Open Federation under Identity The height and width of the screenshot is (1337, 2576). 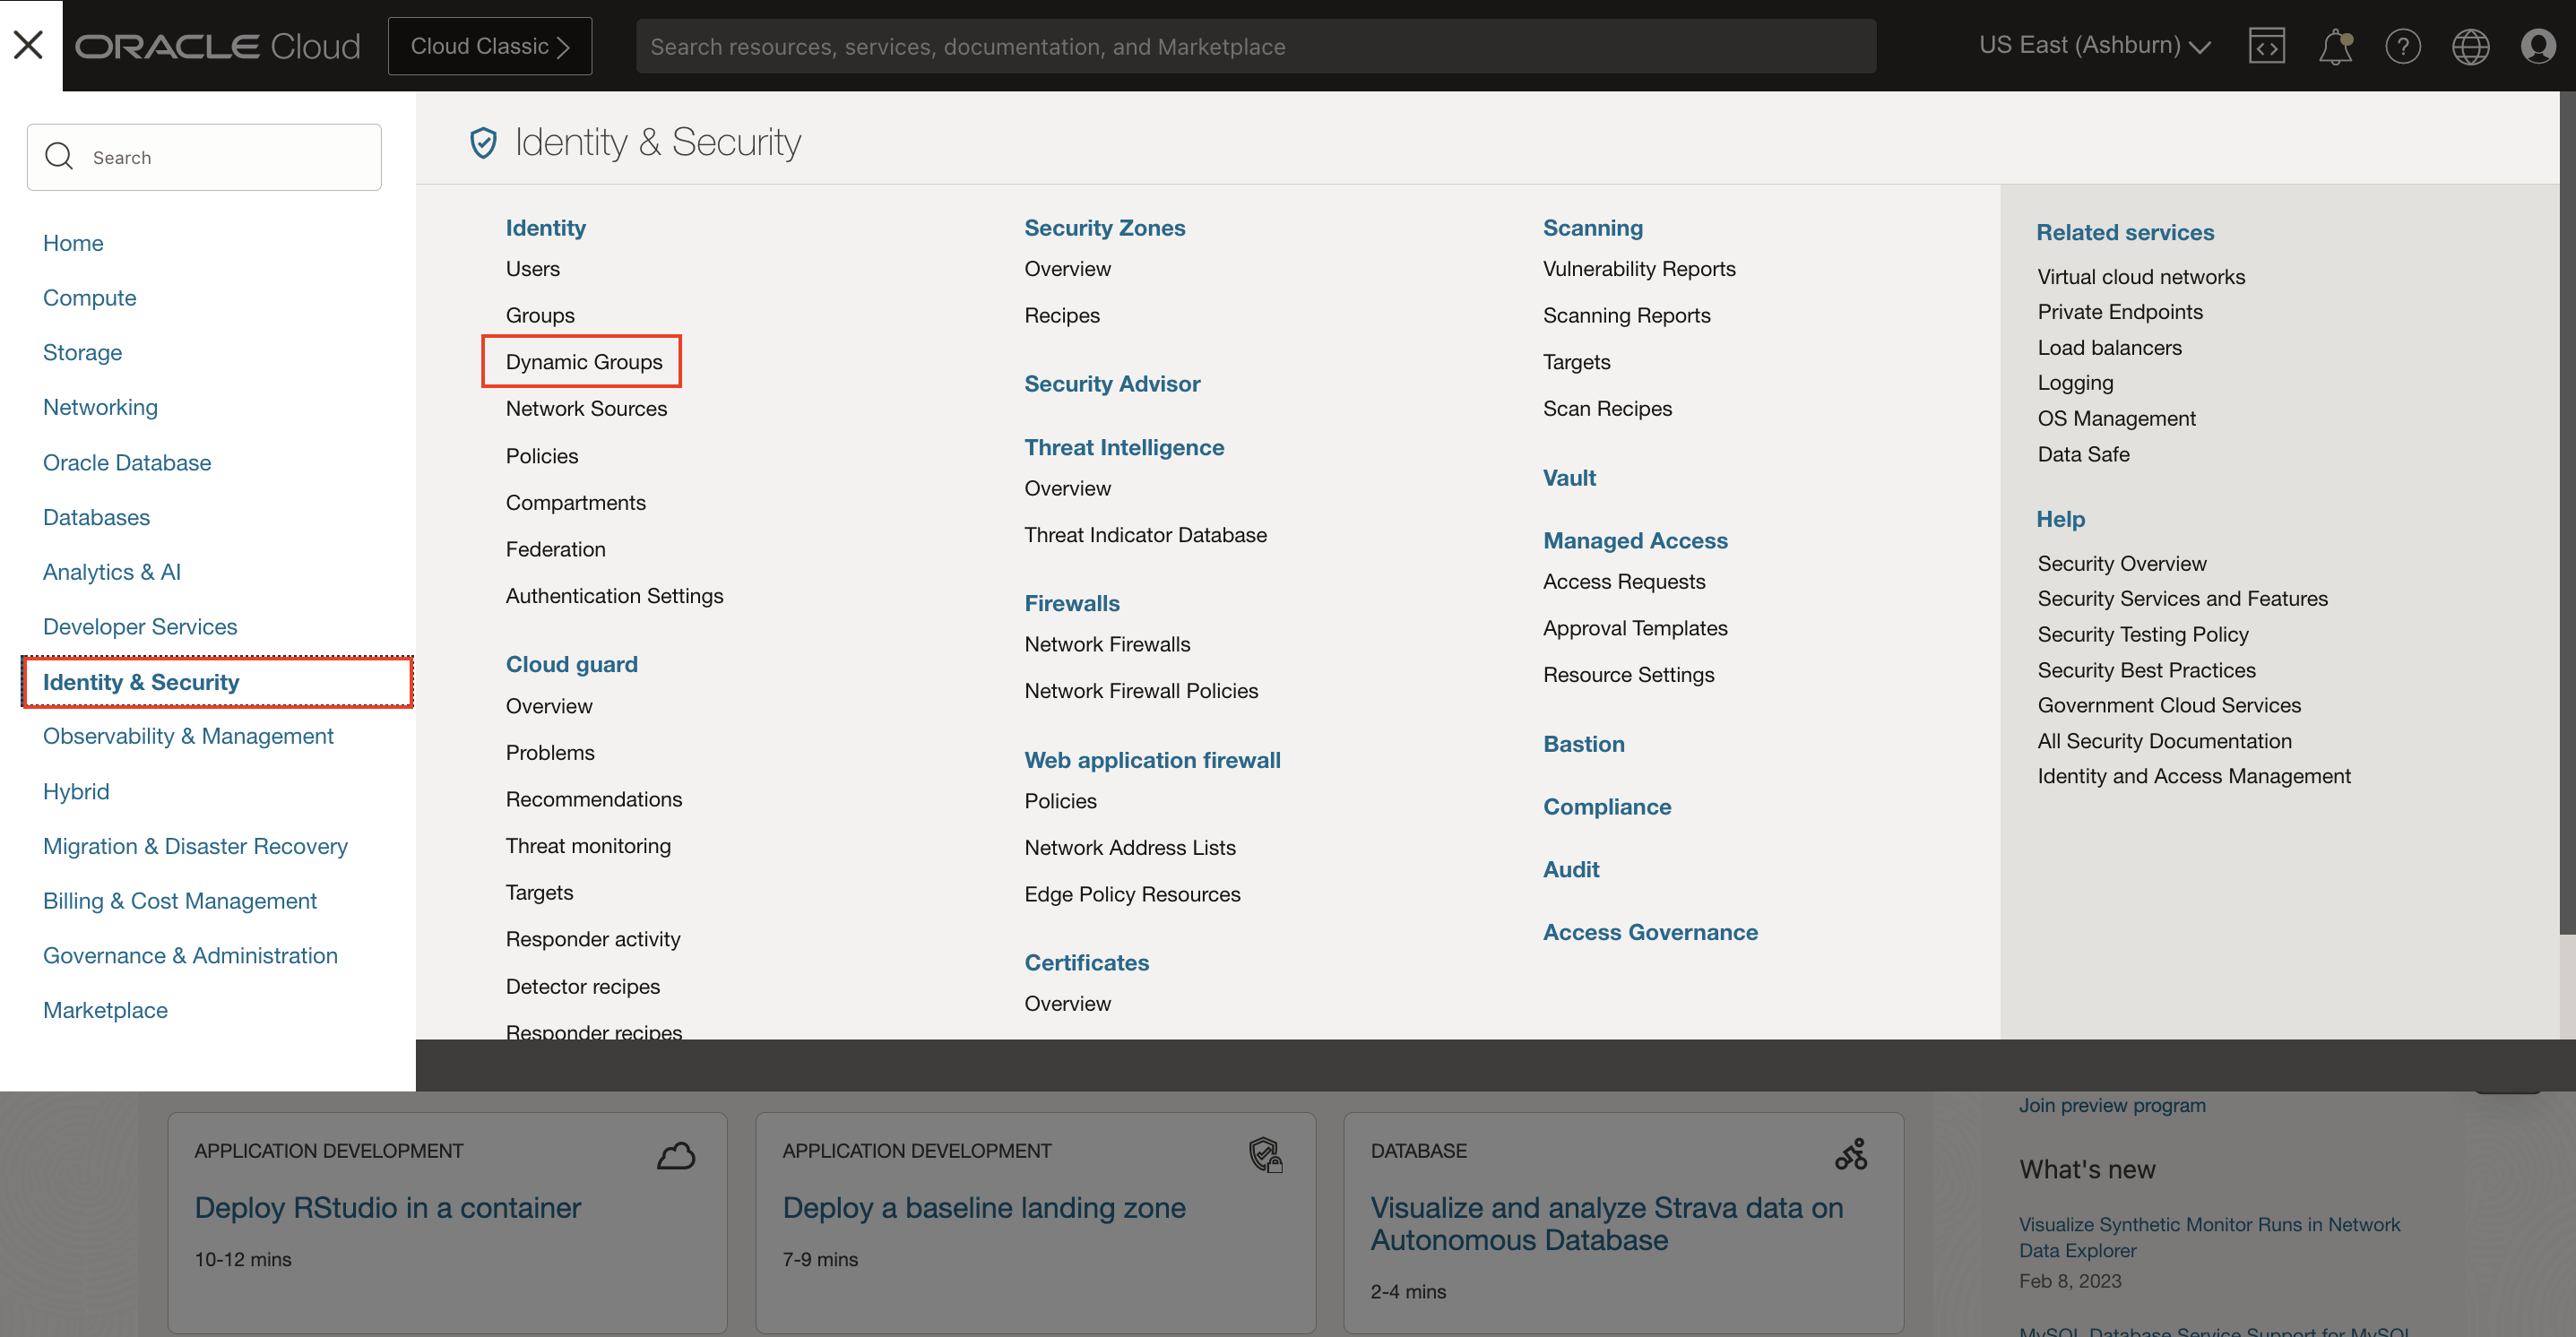(x=556, y=549)
